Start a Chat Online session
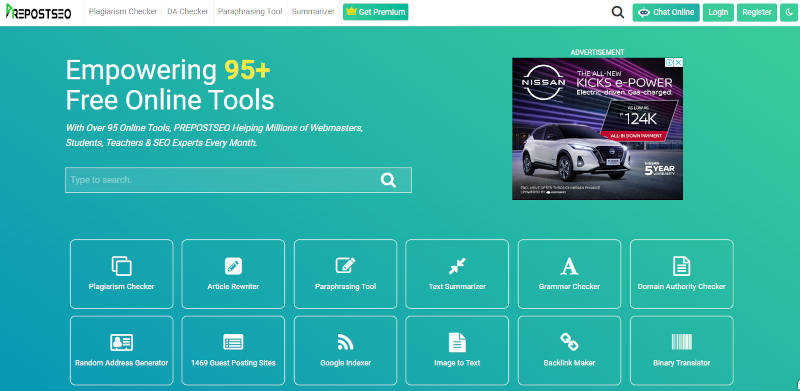This screenshot has height=391, width=800. pos(666,12)
